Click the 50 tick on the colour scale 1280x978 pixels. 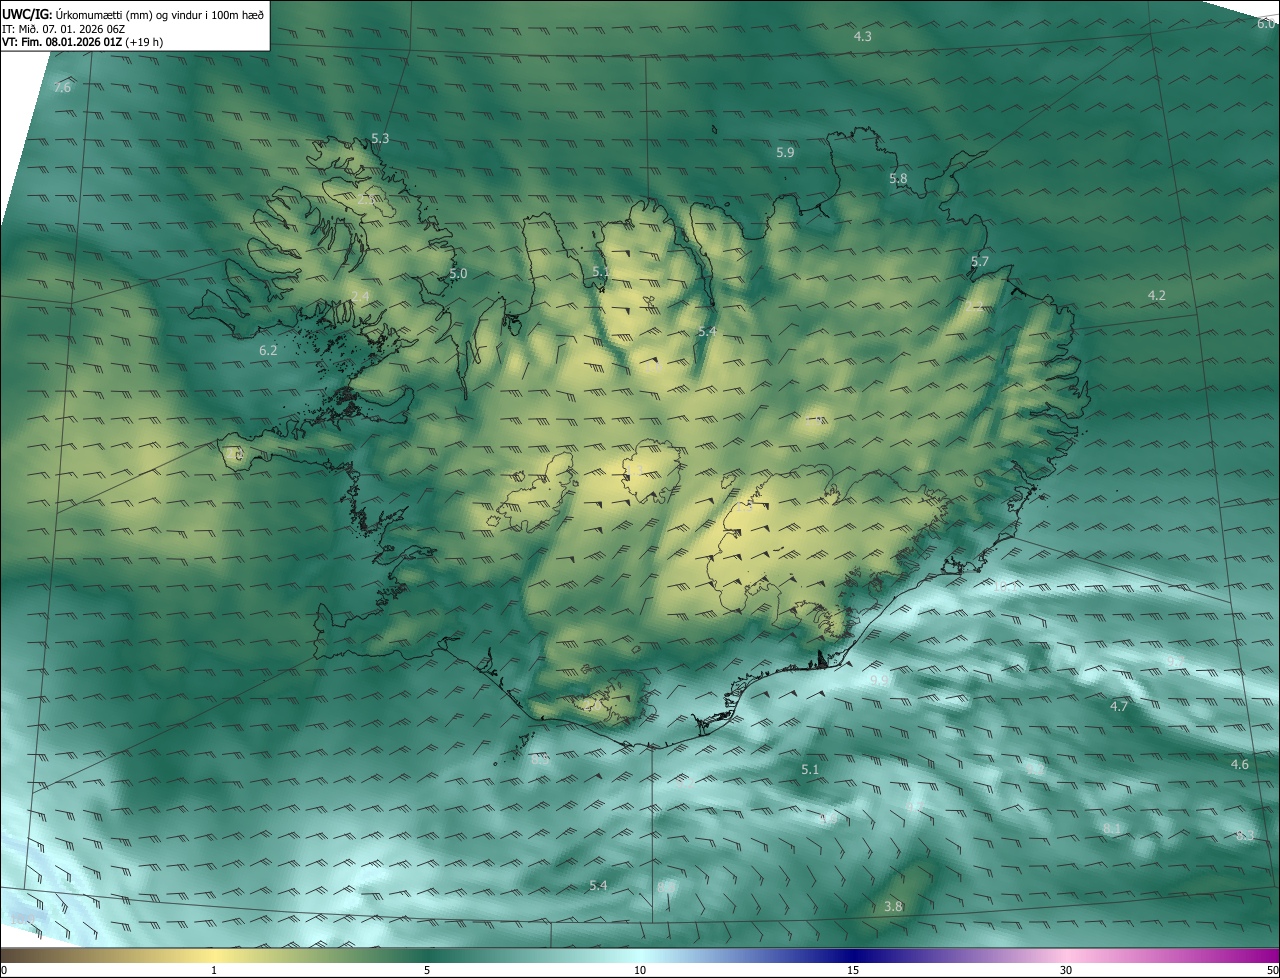click(x=1272, y=970)
